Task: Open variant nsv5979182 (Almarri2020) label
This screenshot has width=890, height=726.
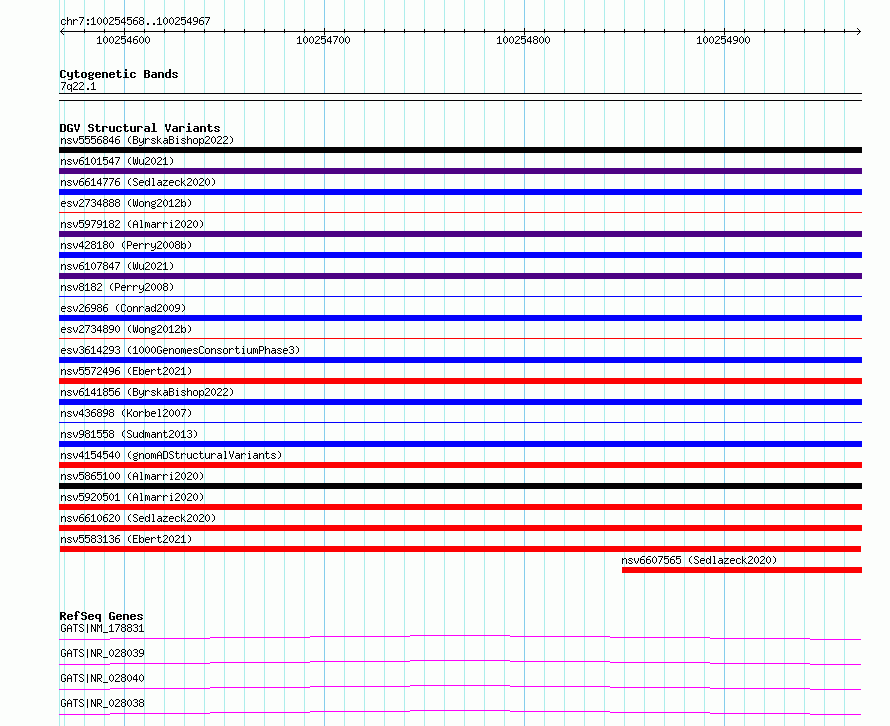Action: pyautogui.click(x=132, y=224)
